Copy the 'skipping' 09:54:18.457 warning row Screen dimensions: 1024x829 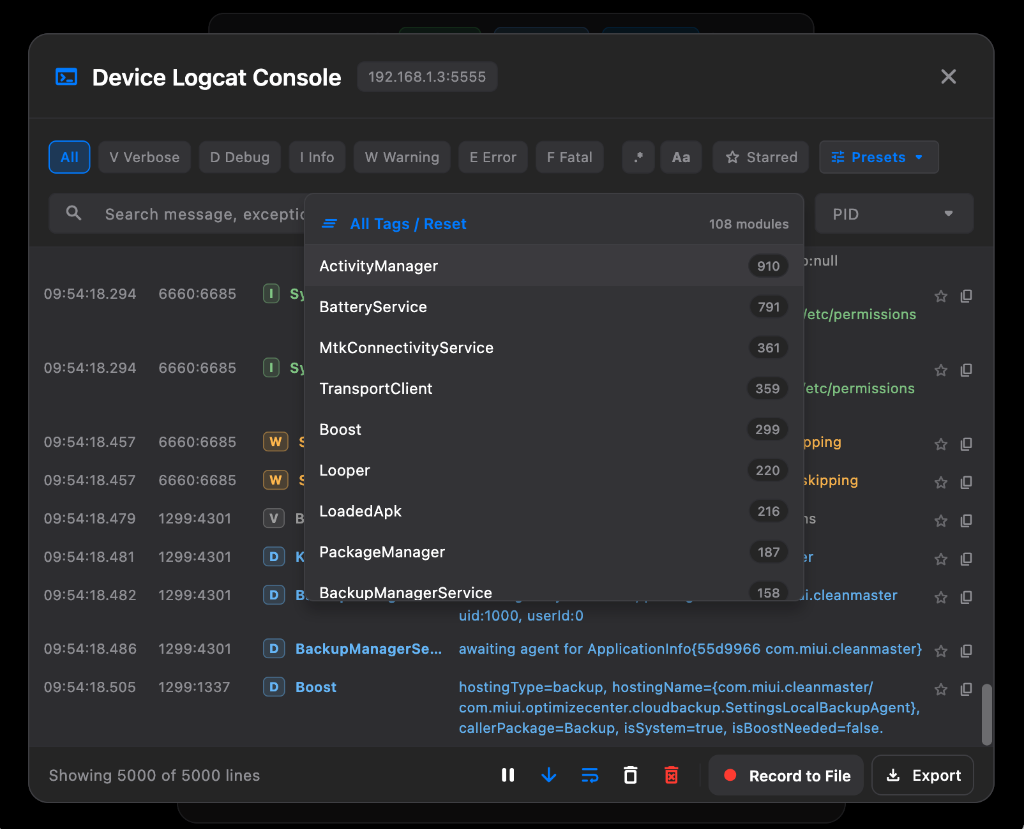[967, 482]
